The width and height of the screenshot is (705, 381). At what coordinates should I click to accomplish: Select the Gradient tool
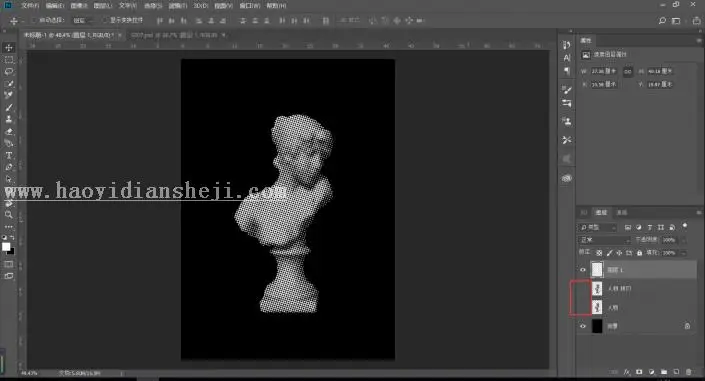click(9, 143)
